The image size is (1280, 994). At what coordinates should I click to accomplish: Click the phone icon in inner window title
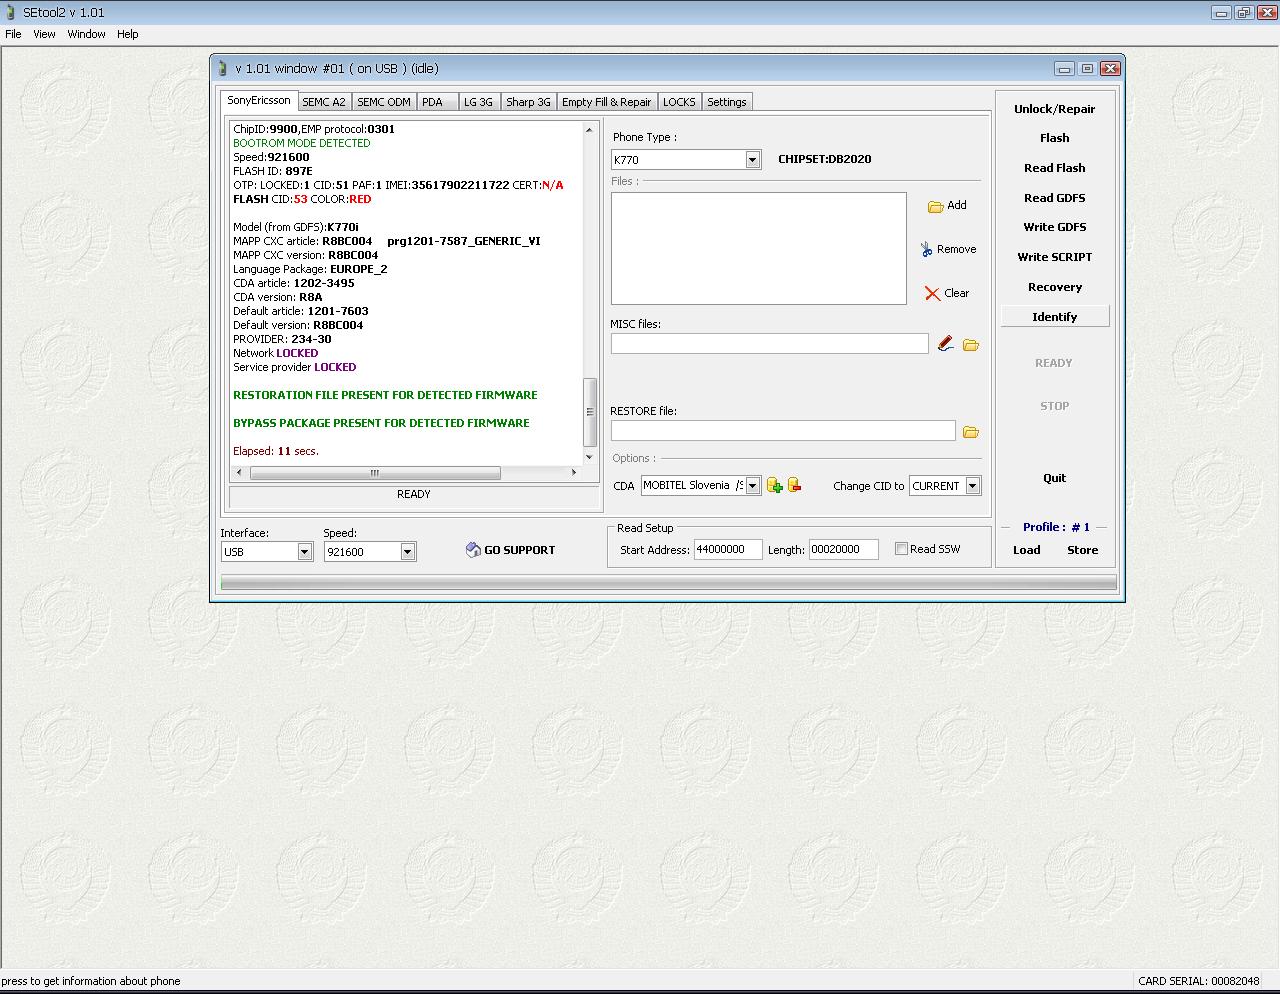(222, 68)
